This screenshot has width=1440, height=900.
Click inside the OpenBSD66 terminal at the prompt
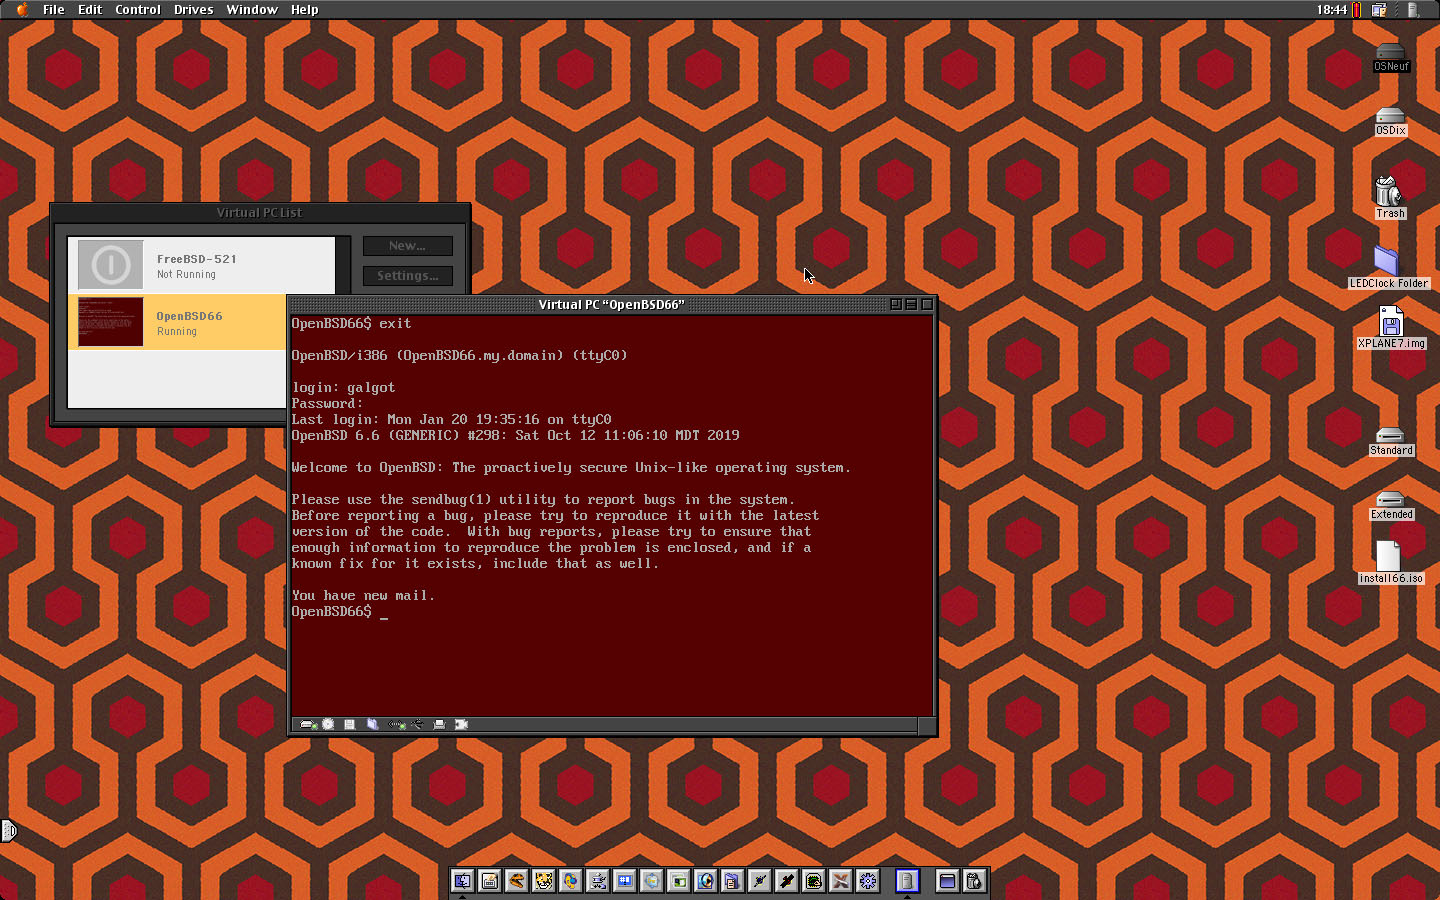point(384,612)
